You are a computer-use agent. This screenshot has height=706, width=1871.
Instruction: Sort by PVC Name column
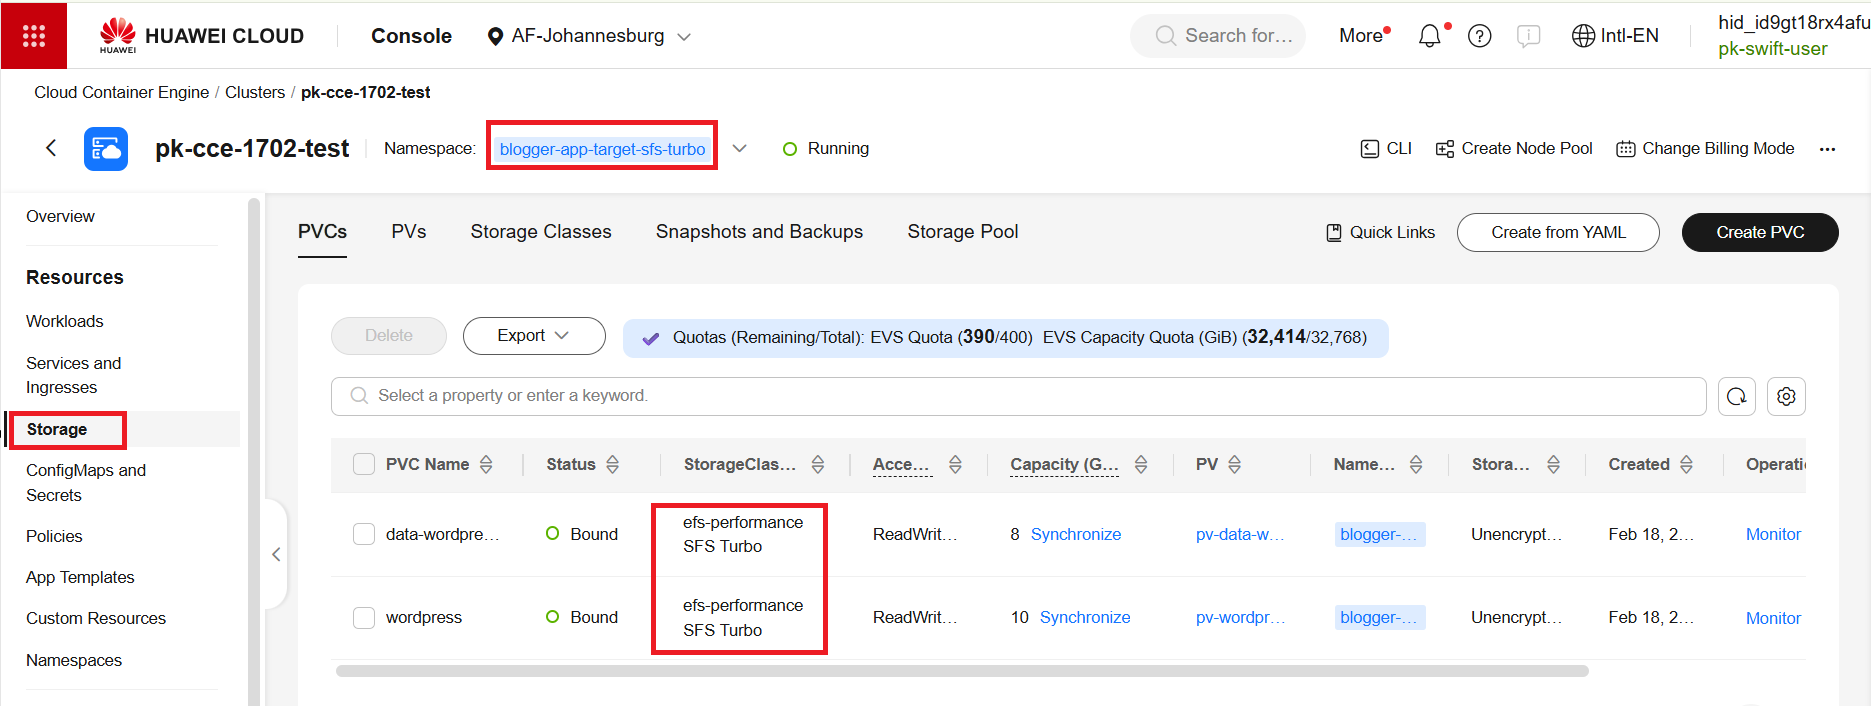point(486,464)
